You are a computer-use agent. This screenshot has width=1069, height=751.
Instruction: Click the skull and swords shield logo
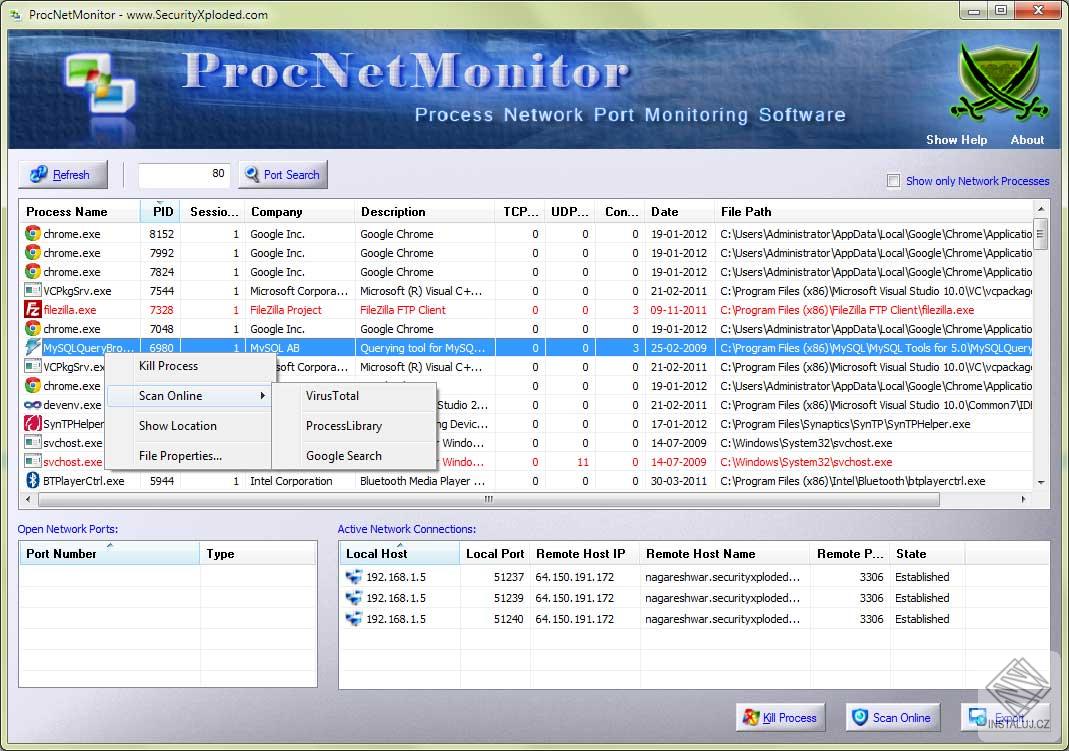(x=999, y=82)
